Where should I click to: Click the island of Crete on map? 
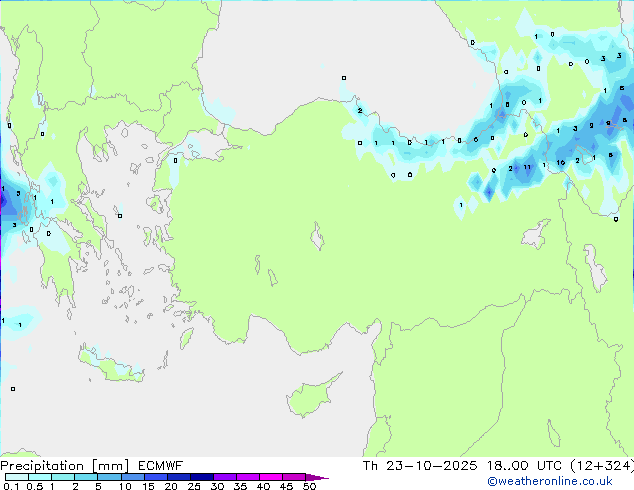[x=111, y=365]
